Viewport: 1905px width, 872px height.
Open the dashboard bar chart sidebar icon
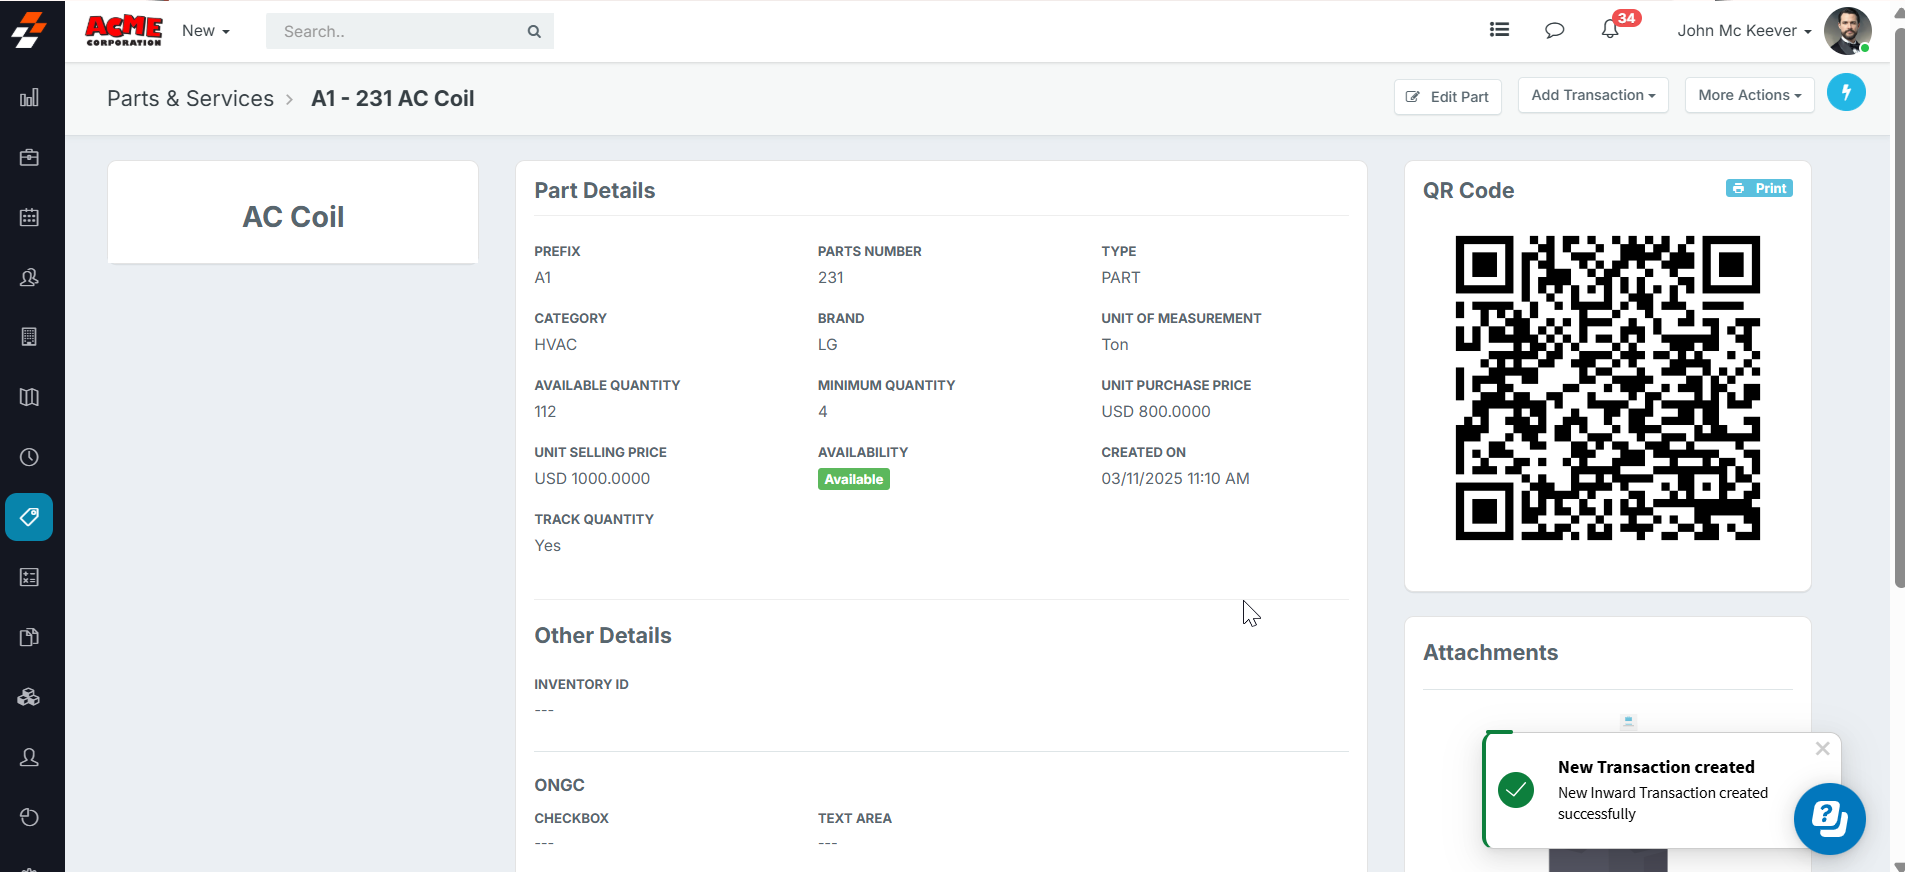(x=29, y=98)
